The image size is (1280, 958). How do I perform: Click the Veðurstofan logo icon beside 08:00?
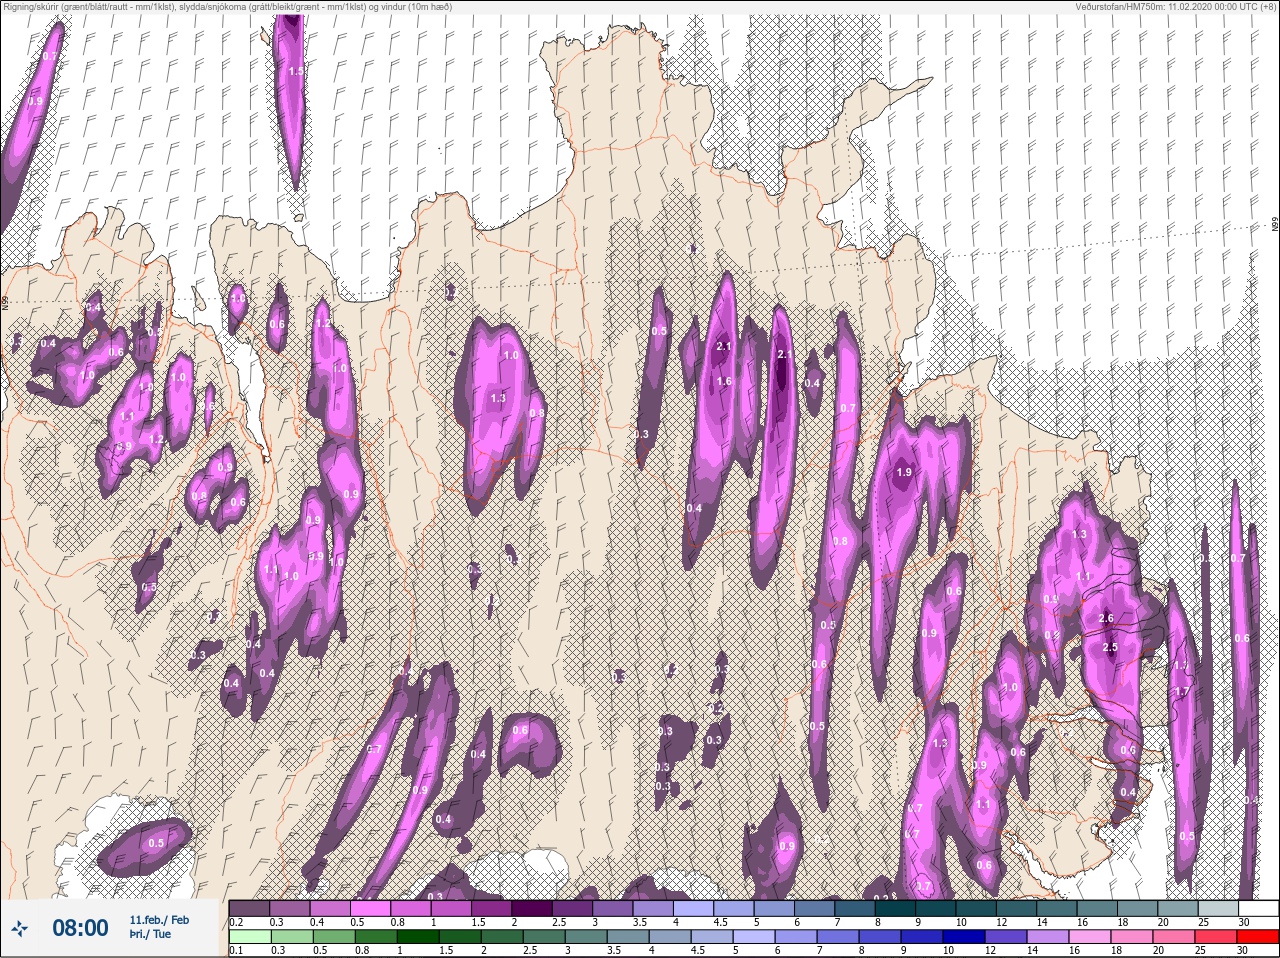(x=19, y=929)
